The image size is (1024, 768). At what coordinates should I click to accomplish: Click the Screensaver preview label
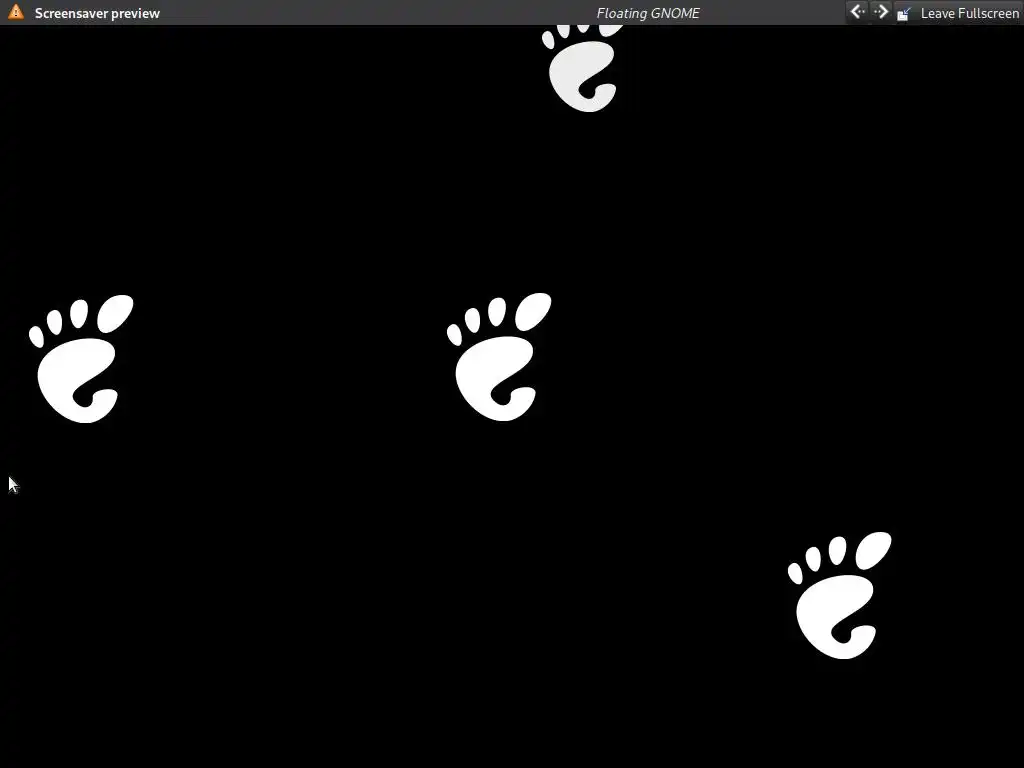point(97,13)
